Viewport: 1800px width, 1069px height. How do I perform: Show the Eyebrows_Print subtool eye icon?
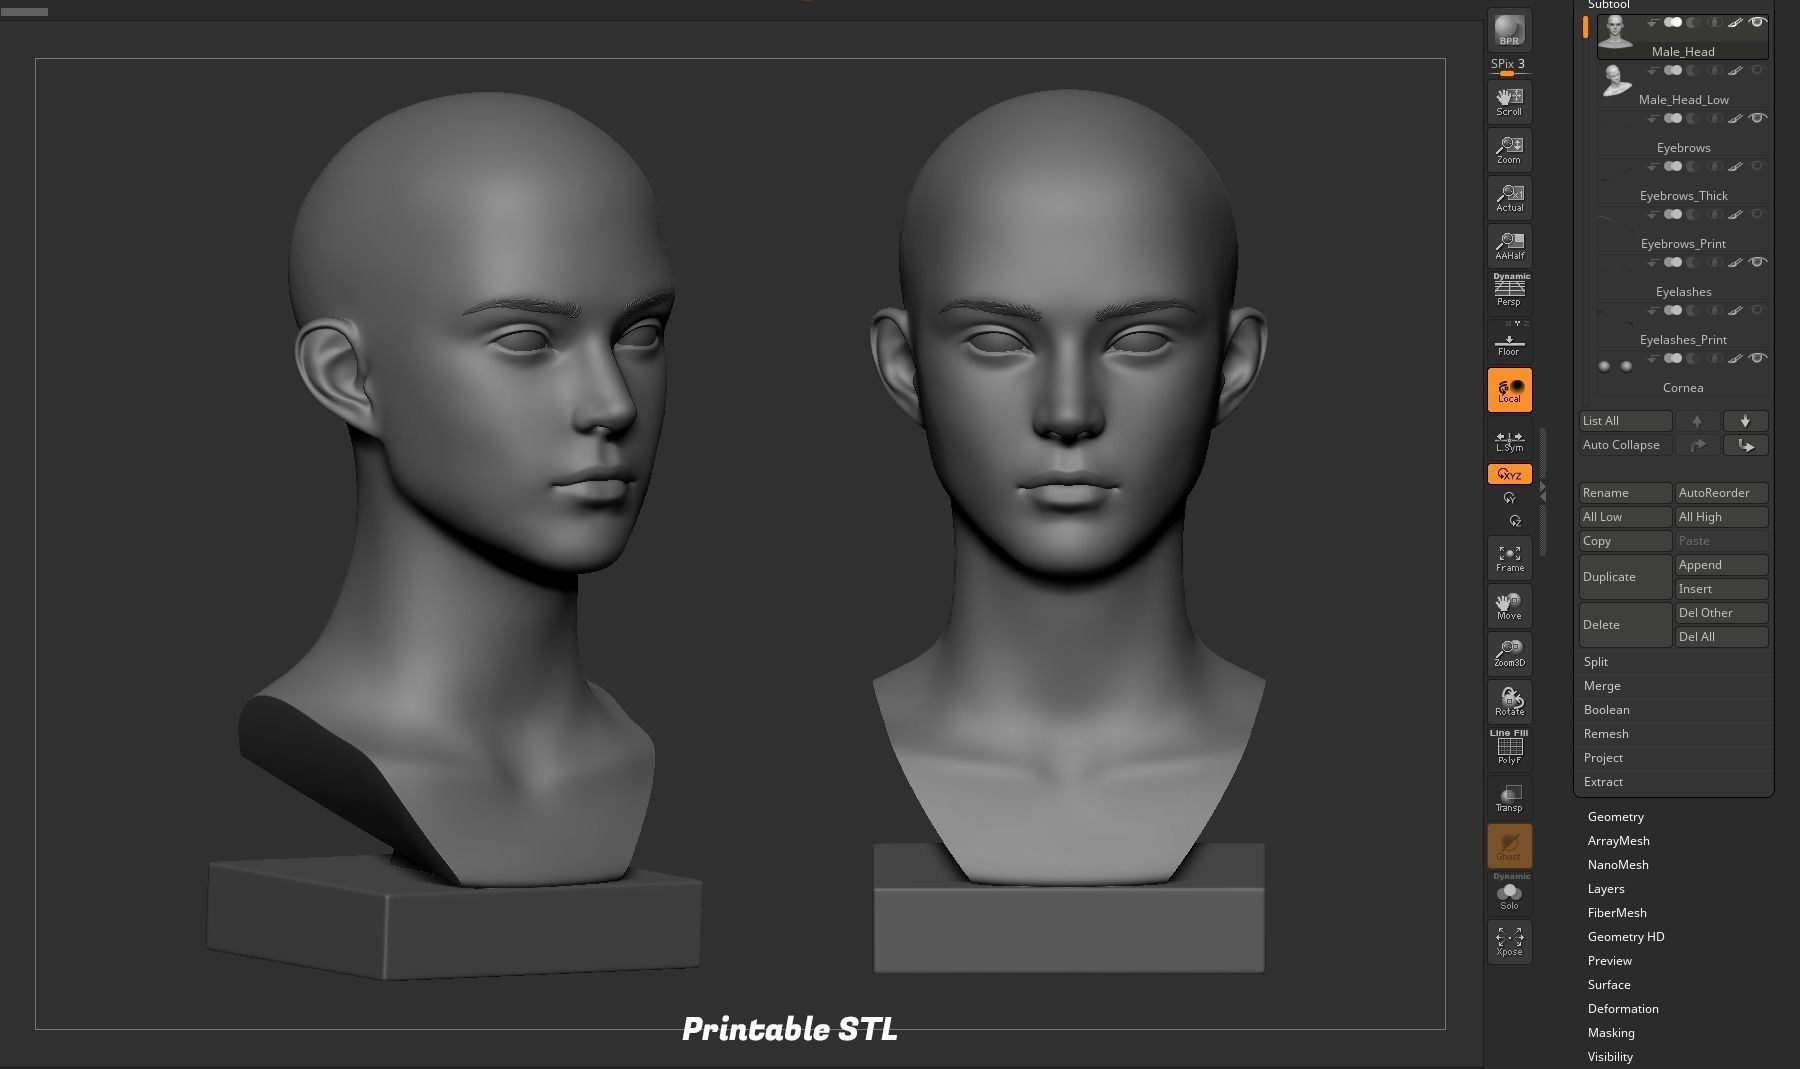[x=1757, y=214]
